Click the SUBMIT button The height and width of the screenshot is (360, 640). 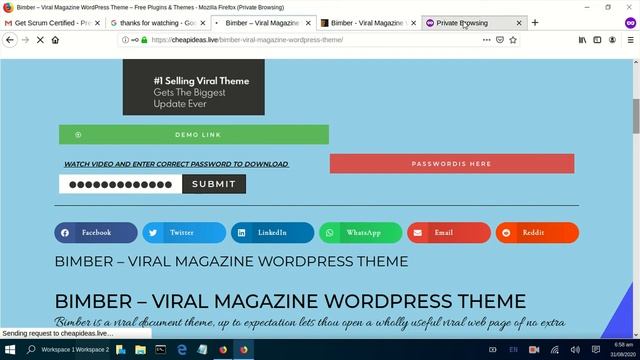pyautogui.click(x=214, y=184)
